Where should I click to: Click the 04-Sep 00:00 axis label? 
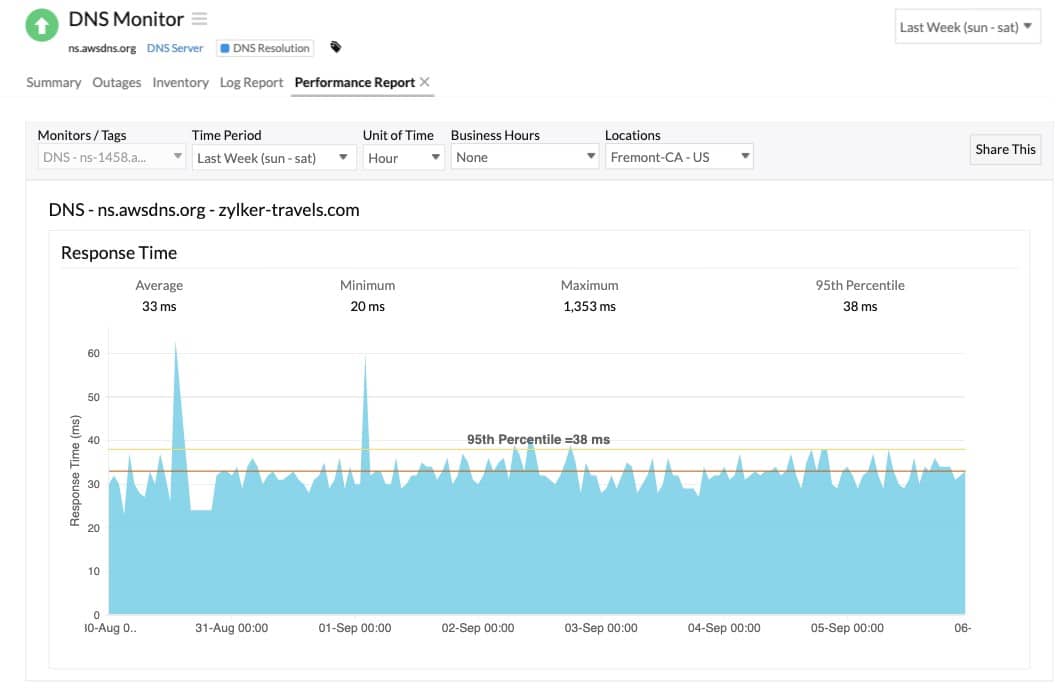[724, 628]
